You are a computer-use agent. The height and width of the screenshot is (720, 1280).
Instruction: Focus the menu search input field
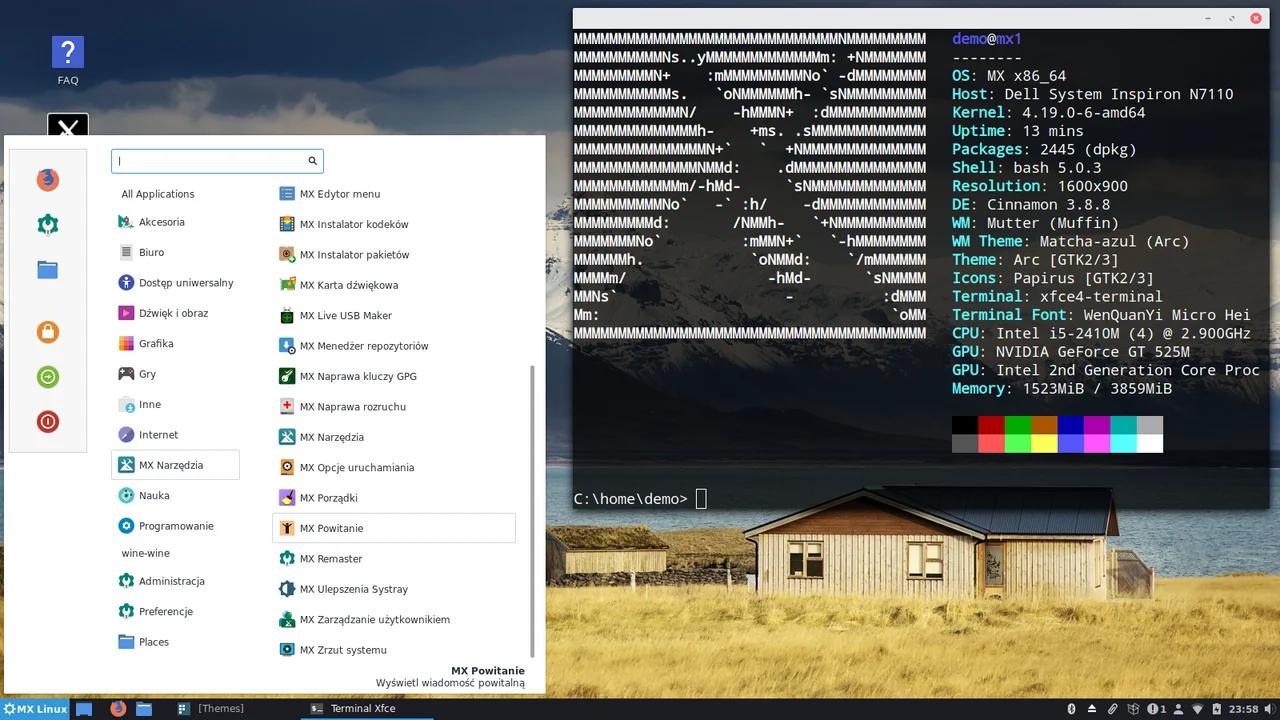click(x=217, y=161)
